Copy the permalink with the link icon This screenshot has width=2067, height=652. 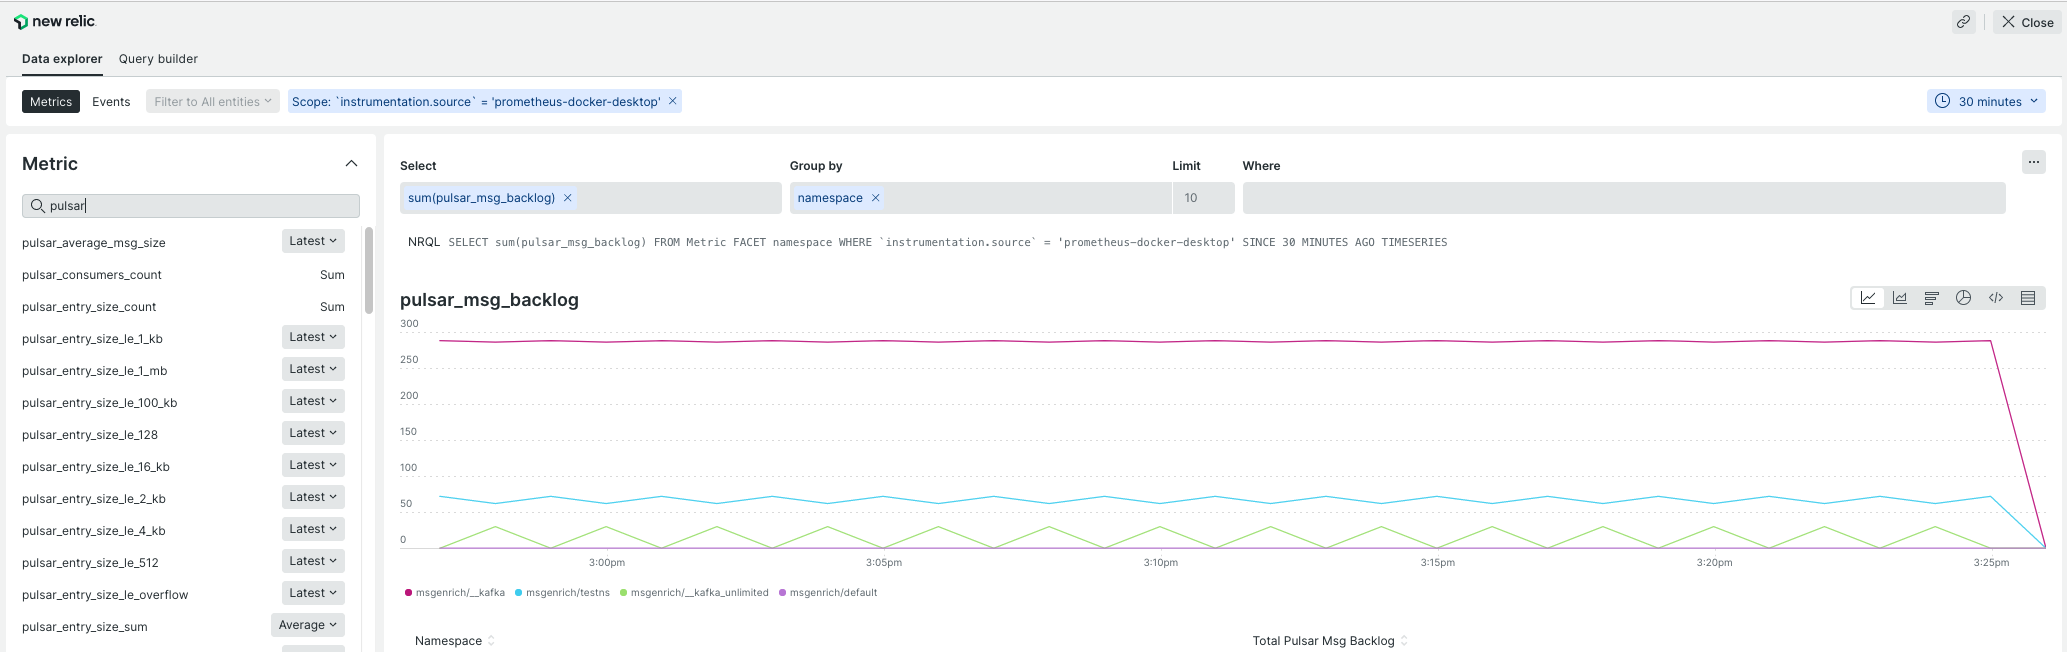[x=1964, y=22]
